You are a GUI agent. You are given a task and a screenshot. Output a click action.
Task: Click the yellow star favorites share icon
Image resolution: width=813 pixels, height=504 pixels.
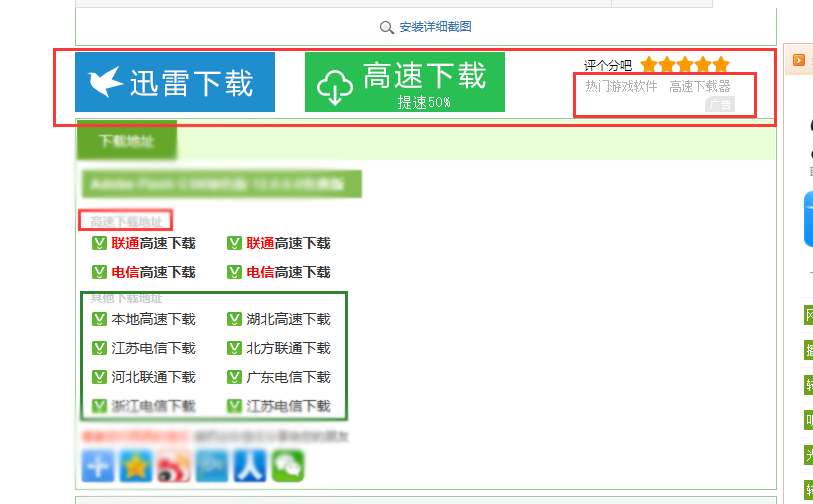tap(135, 466)
